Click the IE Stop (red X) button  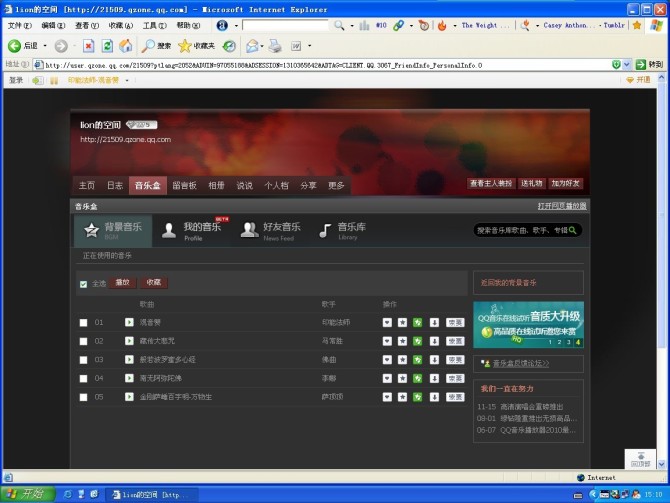pyautogui.click(x=88, y=46)
